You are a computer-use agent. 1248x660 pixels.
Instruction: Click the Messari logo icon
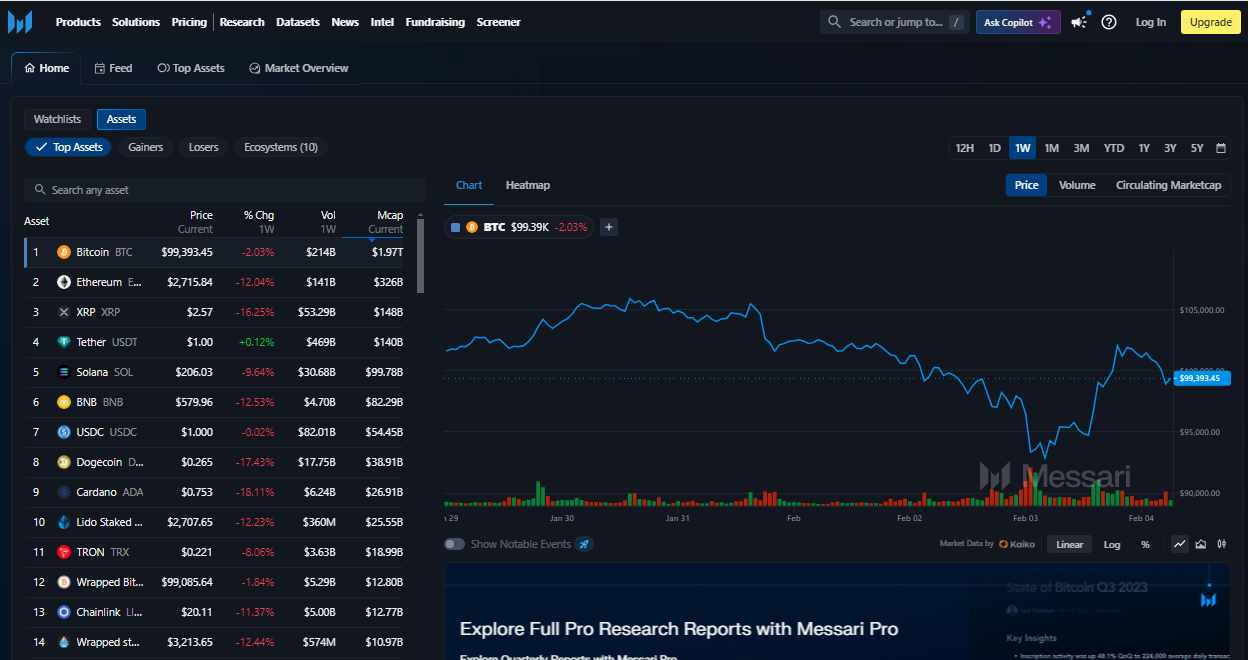[20, 22]
